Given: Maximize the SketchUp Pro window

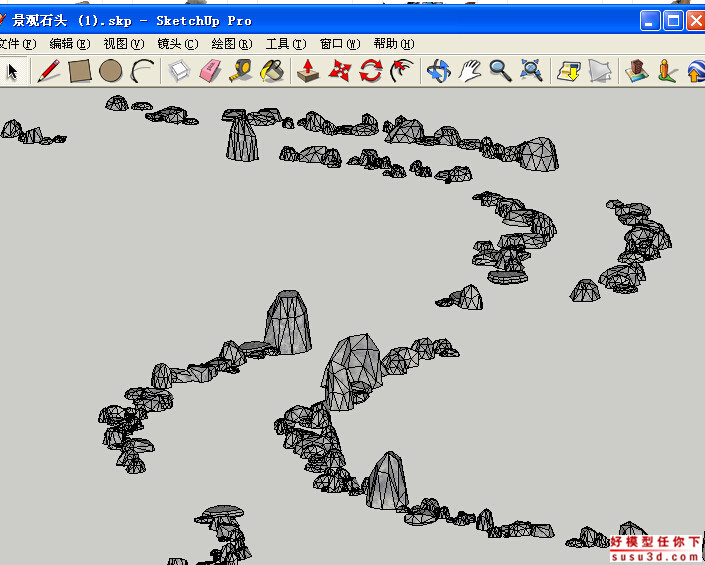Looking at the screenshot, I should coord(673,21).
